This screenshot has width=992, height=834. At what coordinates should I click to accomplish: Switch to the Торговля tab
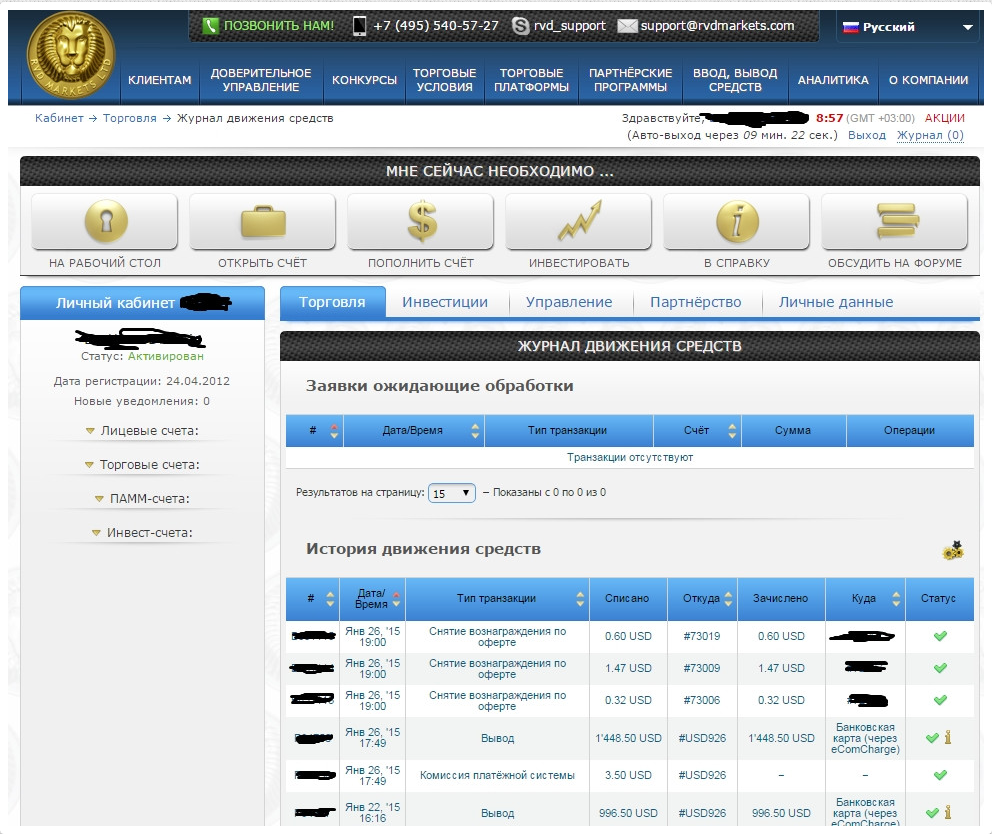[x=332, y=302]
